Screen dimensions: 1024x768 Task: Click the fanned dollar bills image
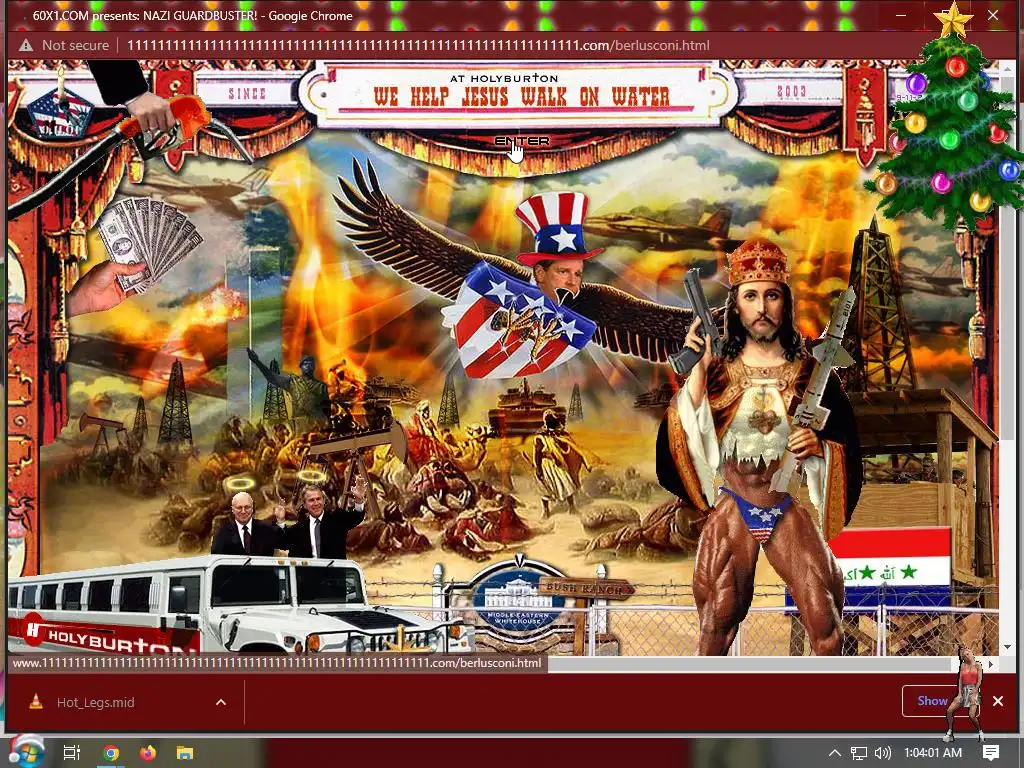(x=150, y=243)
